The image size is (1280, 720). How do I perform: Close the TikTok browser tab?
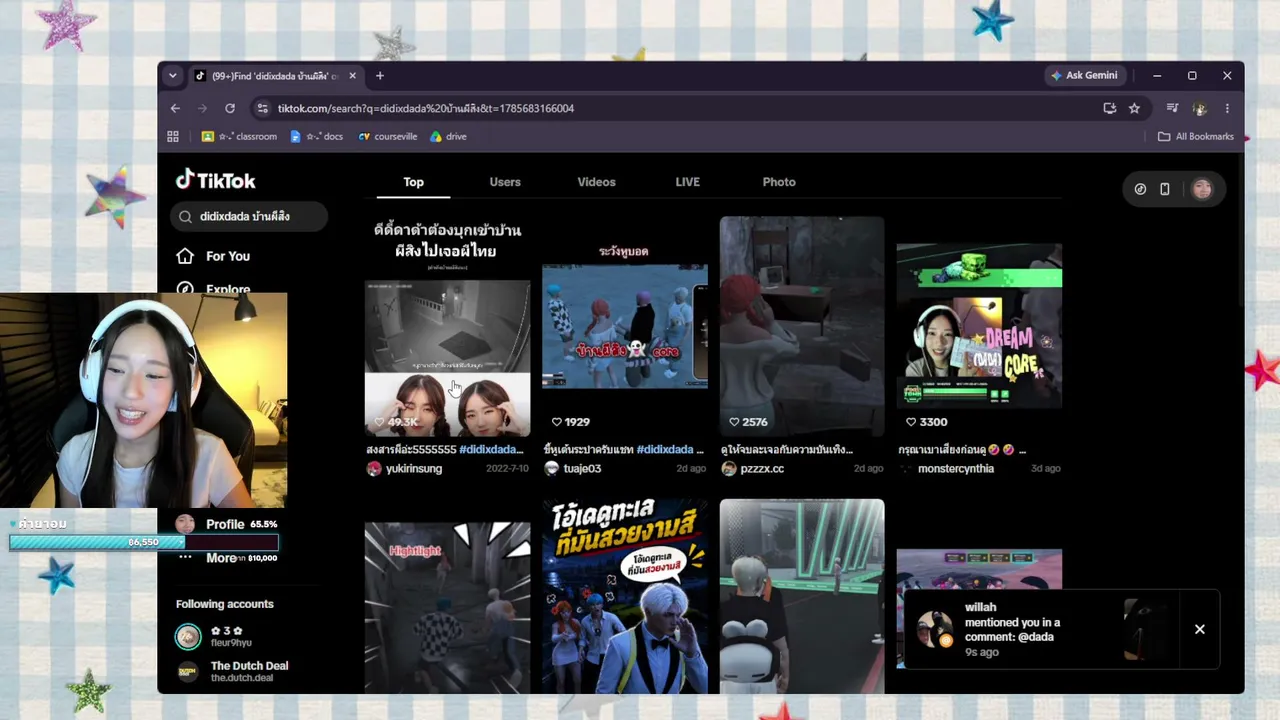click(353, 76)
